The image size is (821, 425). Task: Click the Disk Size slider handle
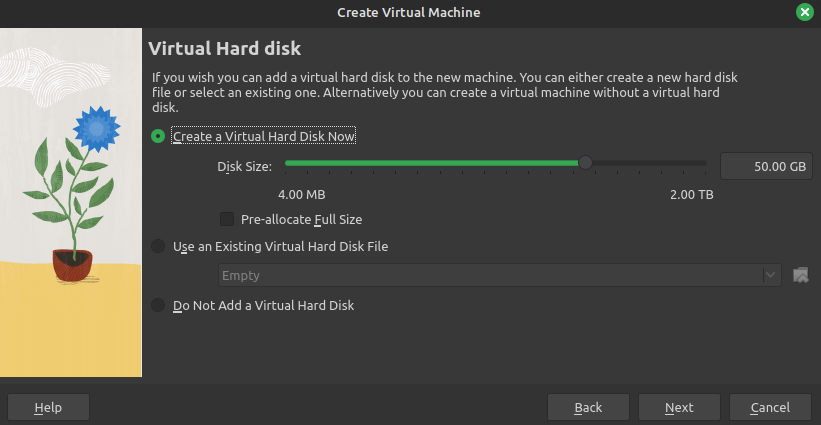point(585,163)
